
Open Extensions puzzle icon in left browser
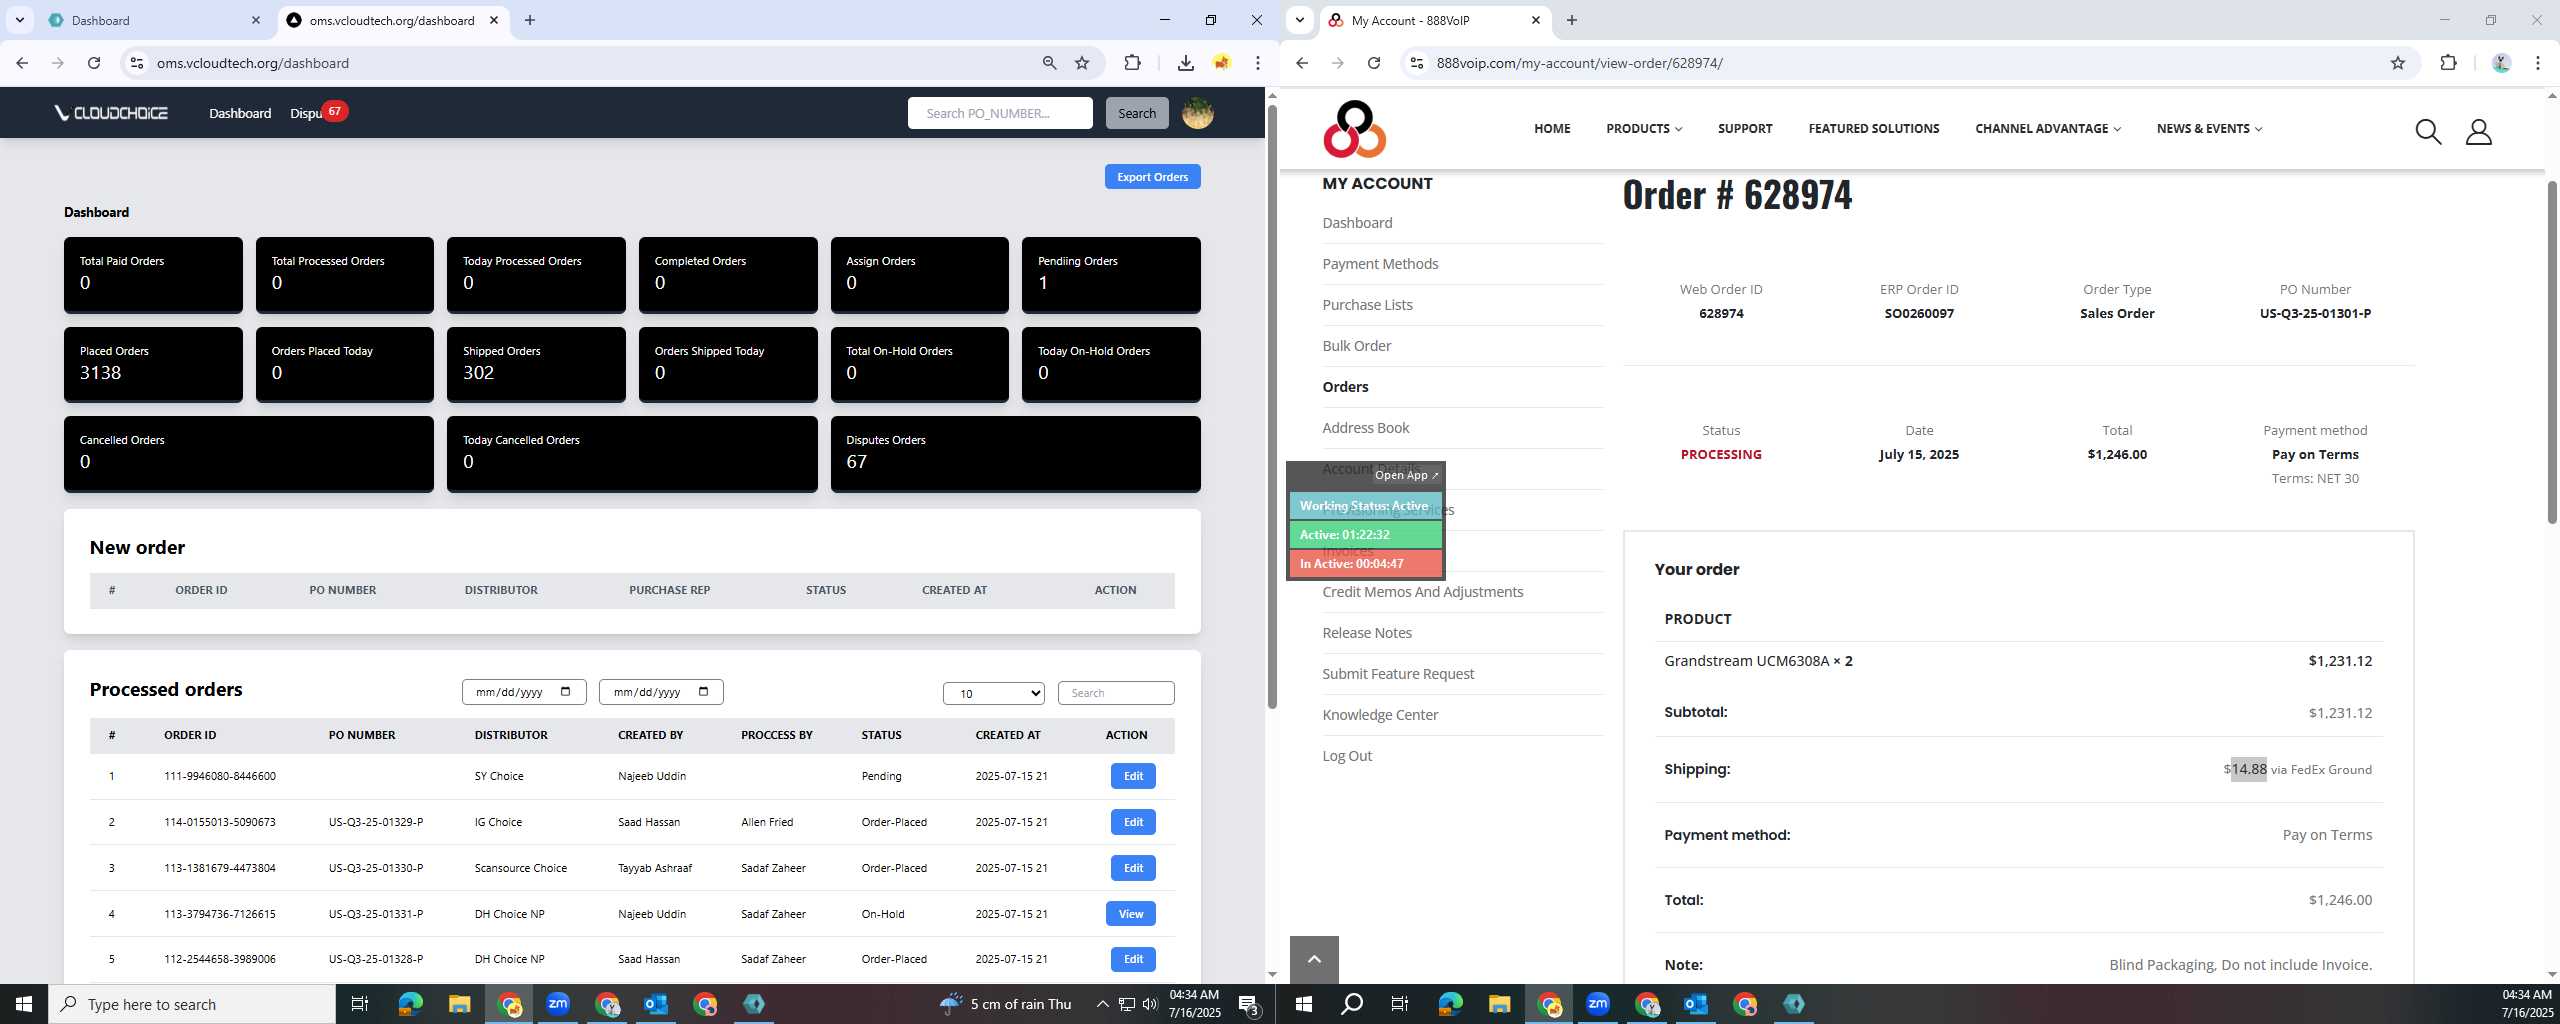tap(1132, 63)
